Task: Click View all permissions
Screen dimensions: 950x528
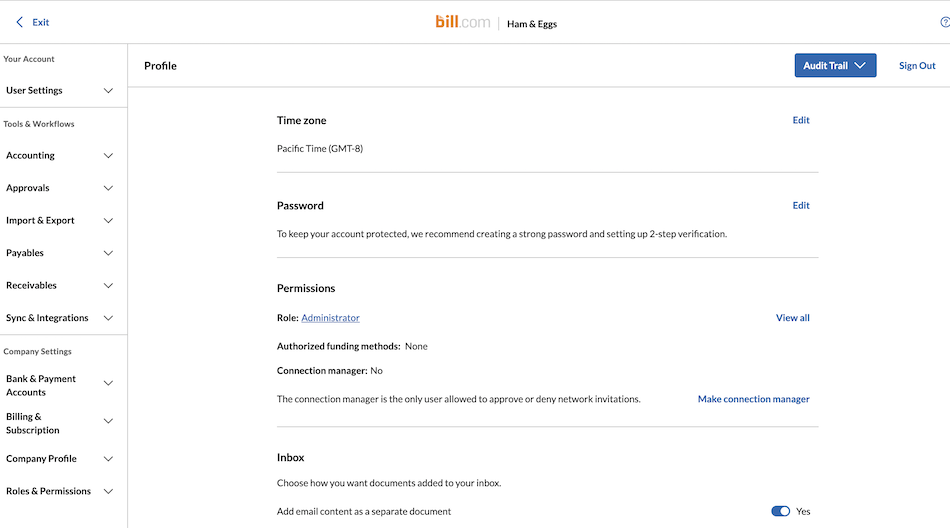Action: click(793, 318)
